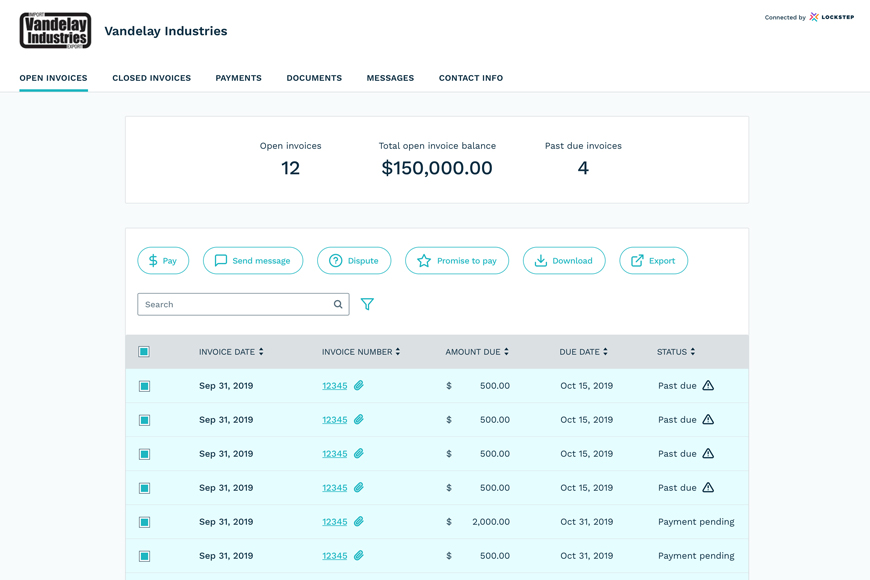
Task: Click the filter funnel icon
Action: (x=367, y=304)
